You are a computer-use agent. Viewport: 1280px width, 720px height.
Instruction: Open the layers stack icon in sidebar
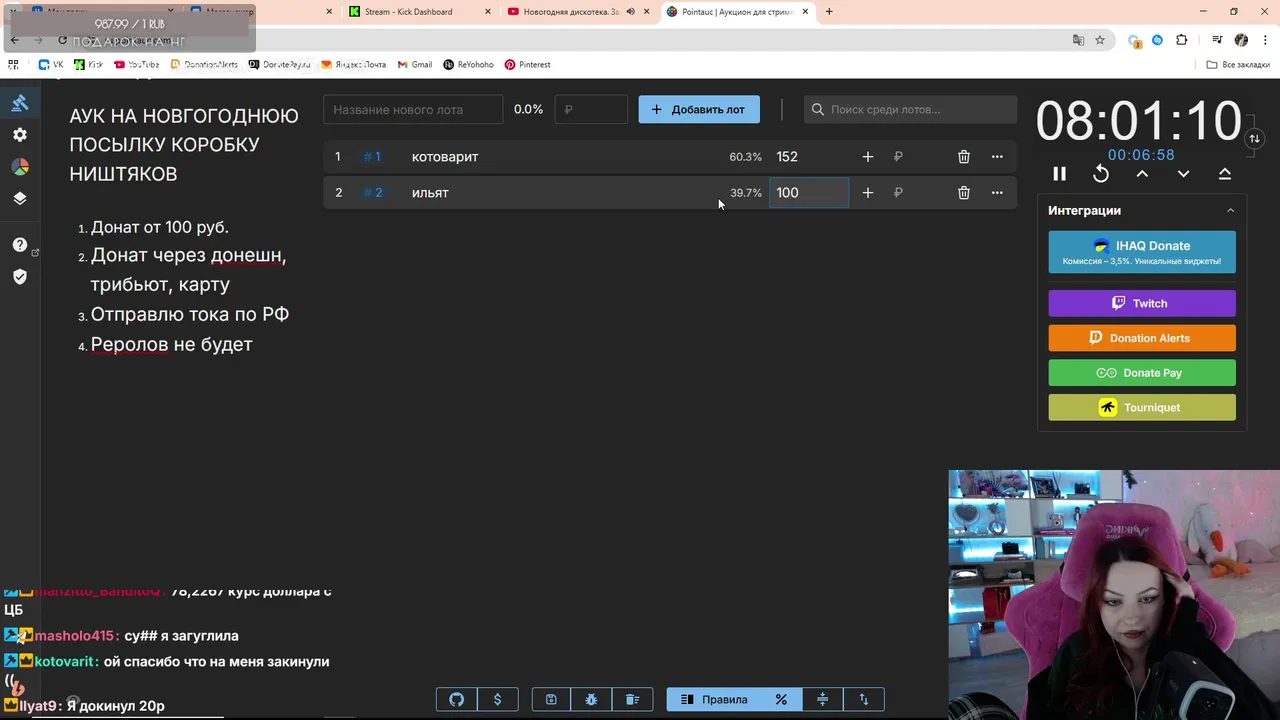click(20, 198)
